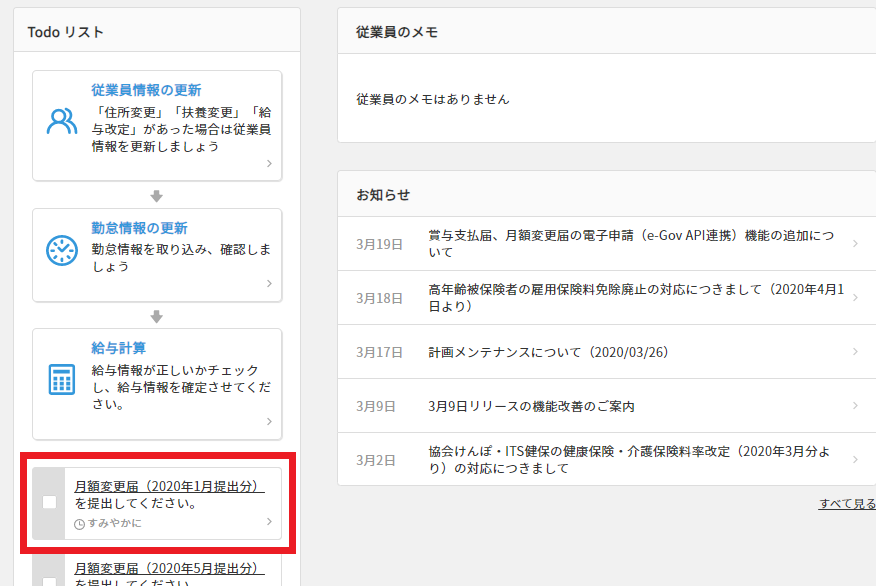Open the 勤怠情報の更新 card chevron
Image resolution: width=876 pixels, height=586 pixels.
tap(269, 284)
